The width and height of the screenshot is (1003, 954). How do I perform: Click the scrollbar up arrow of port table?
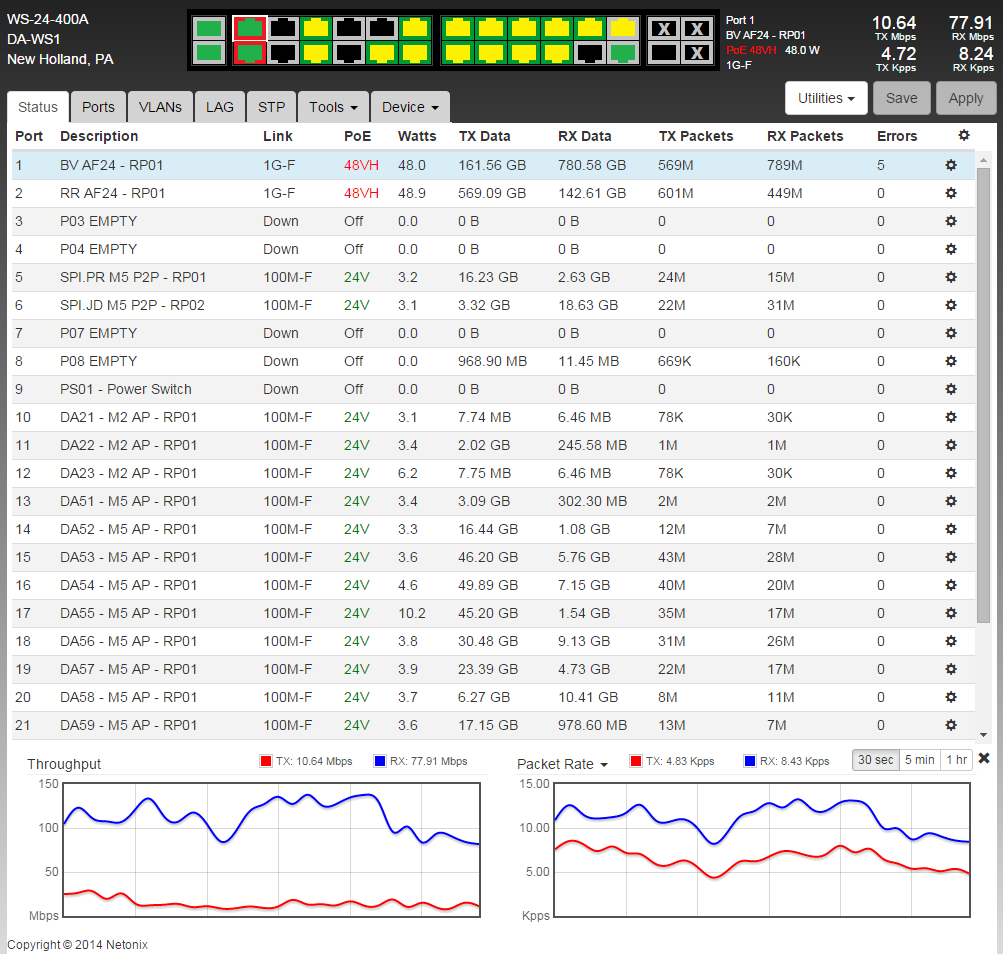[x=983, y=159]
